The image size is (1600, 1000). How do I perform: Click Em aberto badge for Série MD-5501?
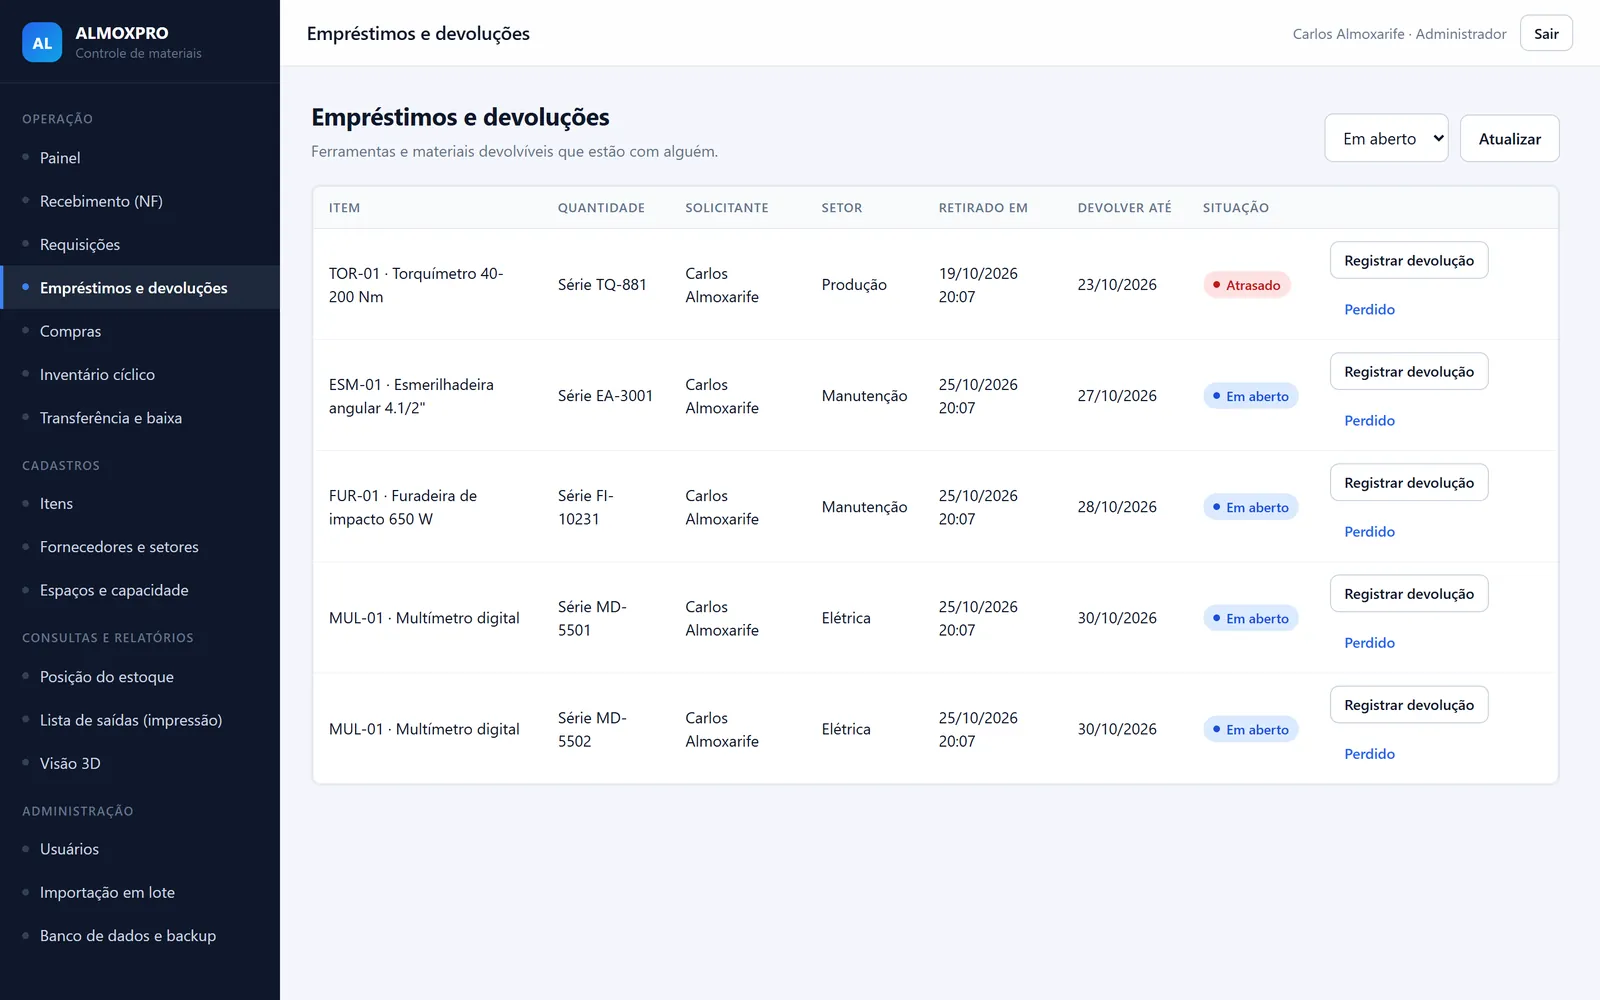1250,618
